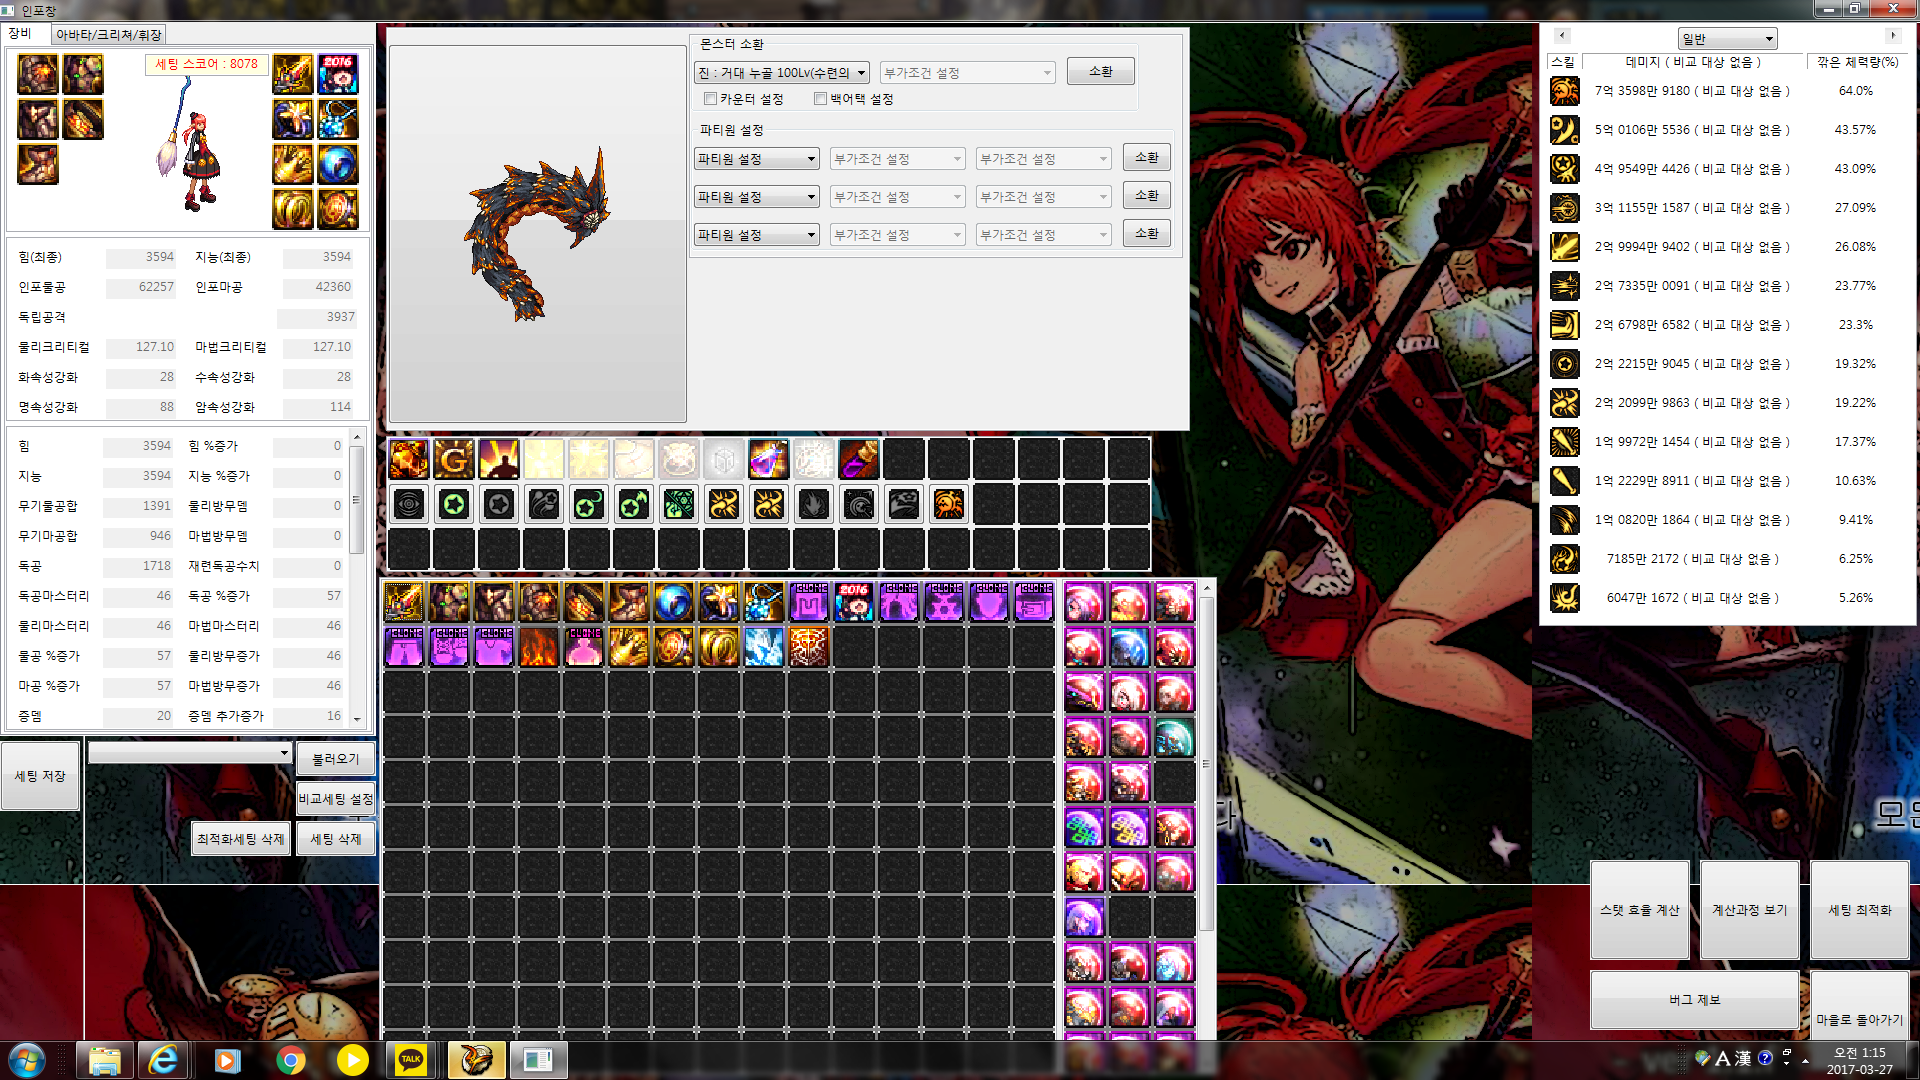Click the golden G buff icon
Screen dimensions: 1920x1080
pyautogui.click(x=454, y=460)
